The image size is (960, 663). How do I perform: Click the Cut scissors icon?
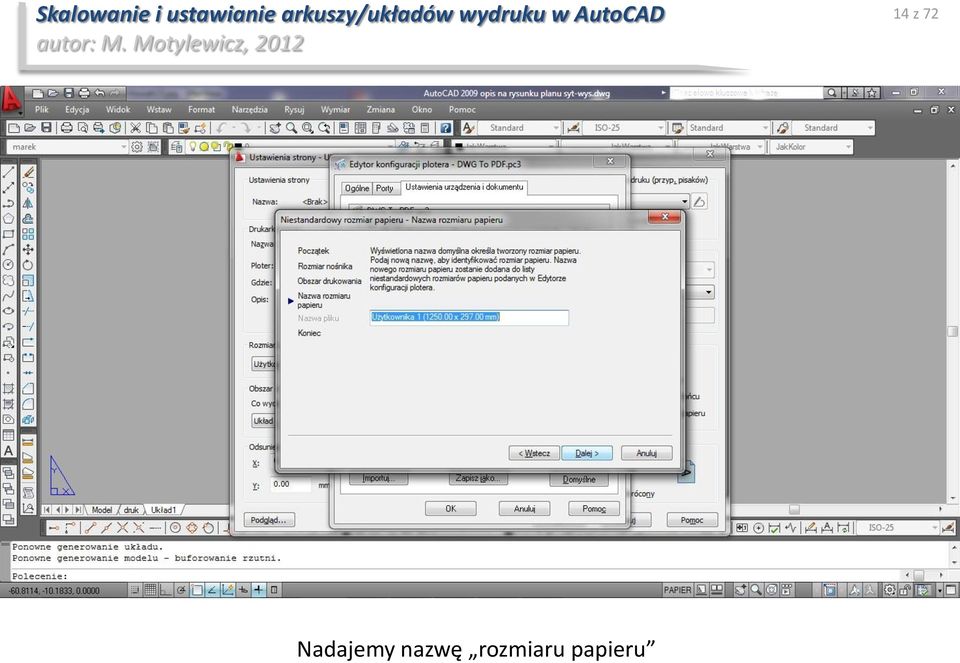tap(136, 128)
